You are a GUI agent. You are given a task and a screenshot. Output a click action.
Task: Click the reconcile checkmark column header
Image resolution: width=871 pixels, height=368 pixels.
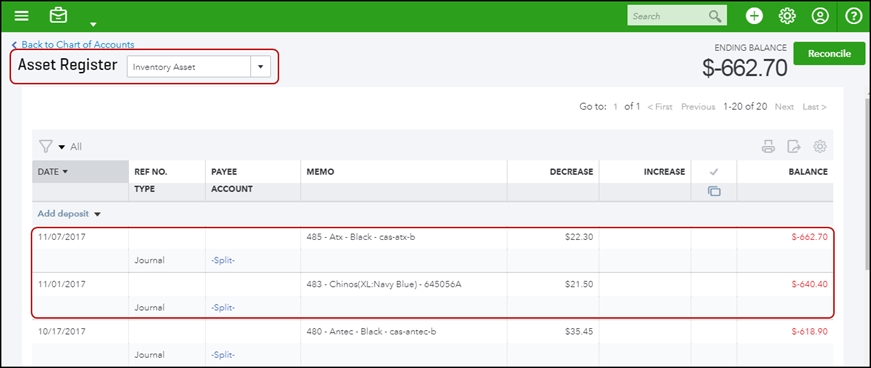714,172
